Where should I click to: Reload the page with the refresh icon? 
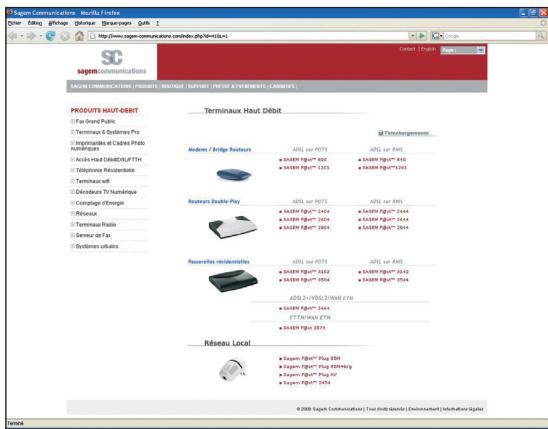[50, 36]
